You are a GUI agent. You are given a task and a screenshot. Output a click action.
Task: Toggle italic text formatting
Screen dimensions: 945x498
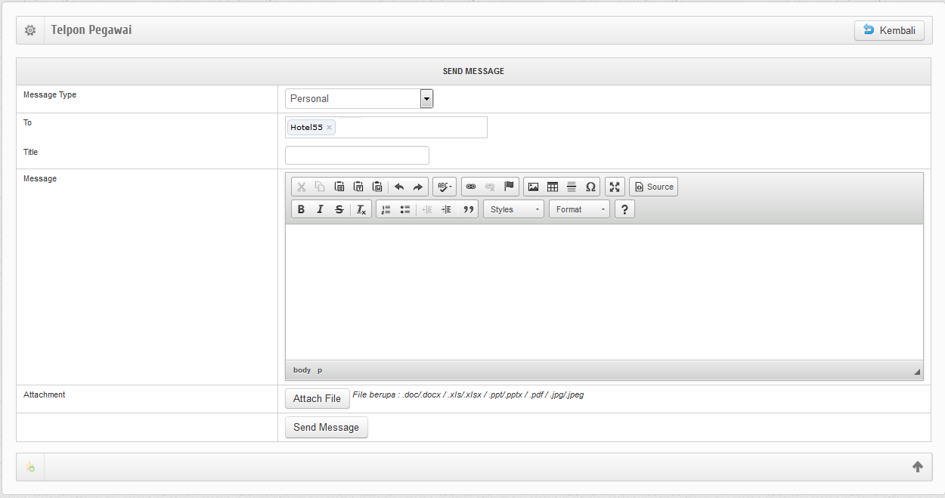tap(320, 210)
